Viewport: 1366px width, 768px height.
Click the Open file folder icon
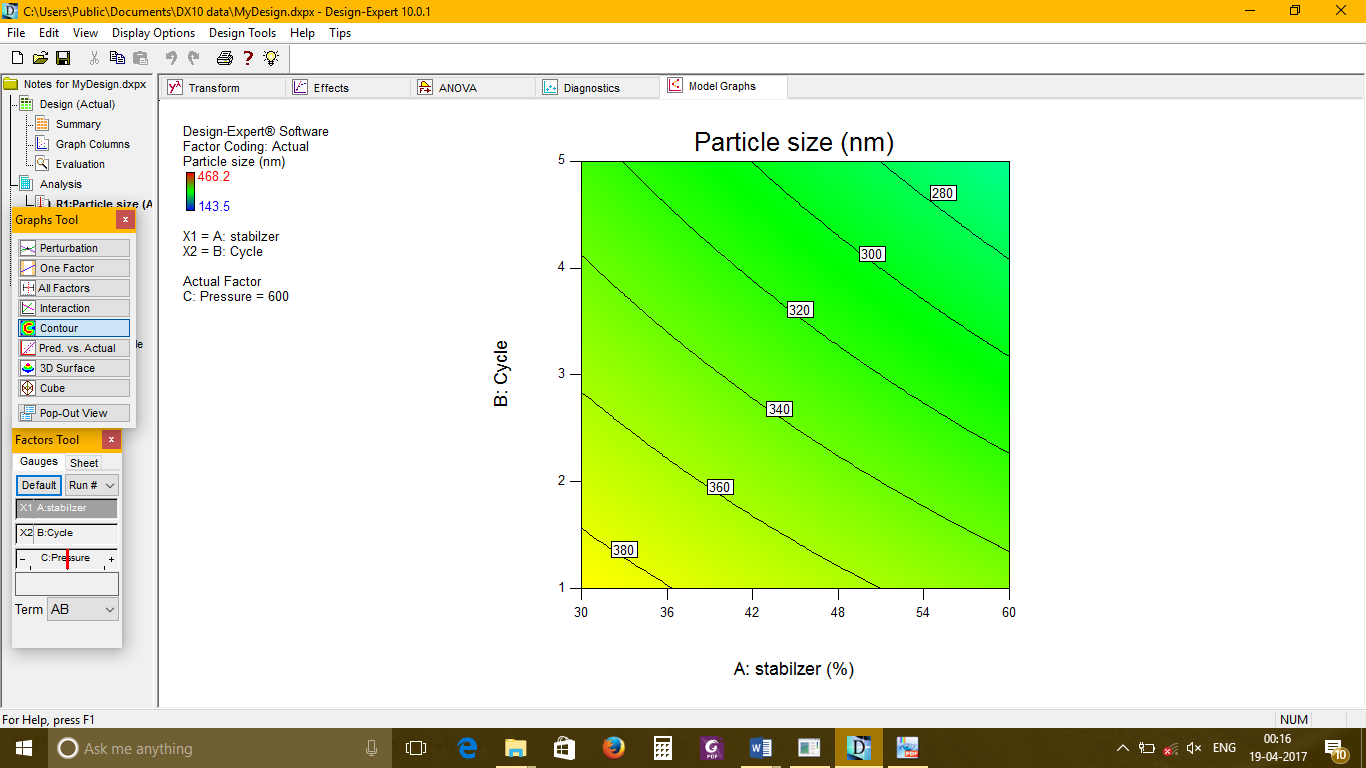click(40, 58)
